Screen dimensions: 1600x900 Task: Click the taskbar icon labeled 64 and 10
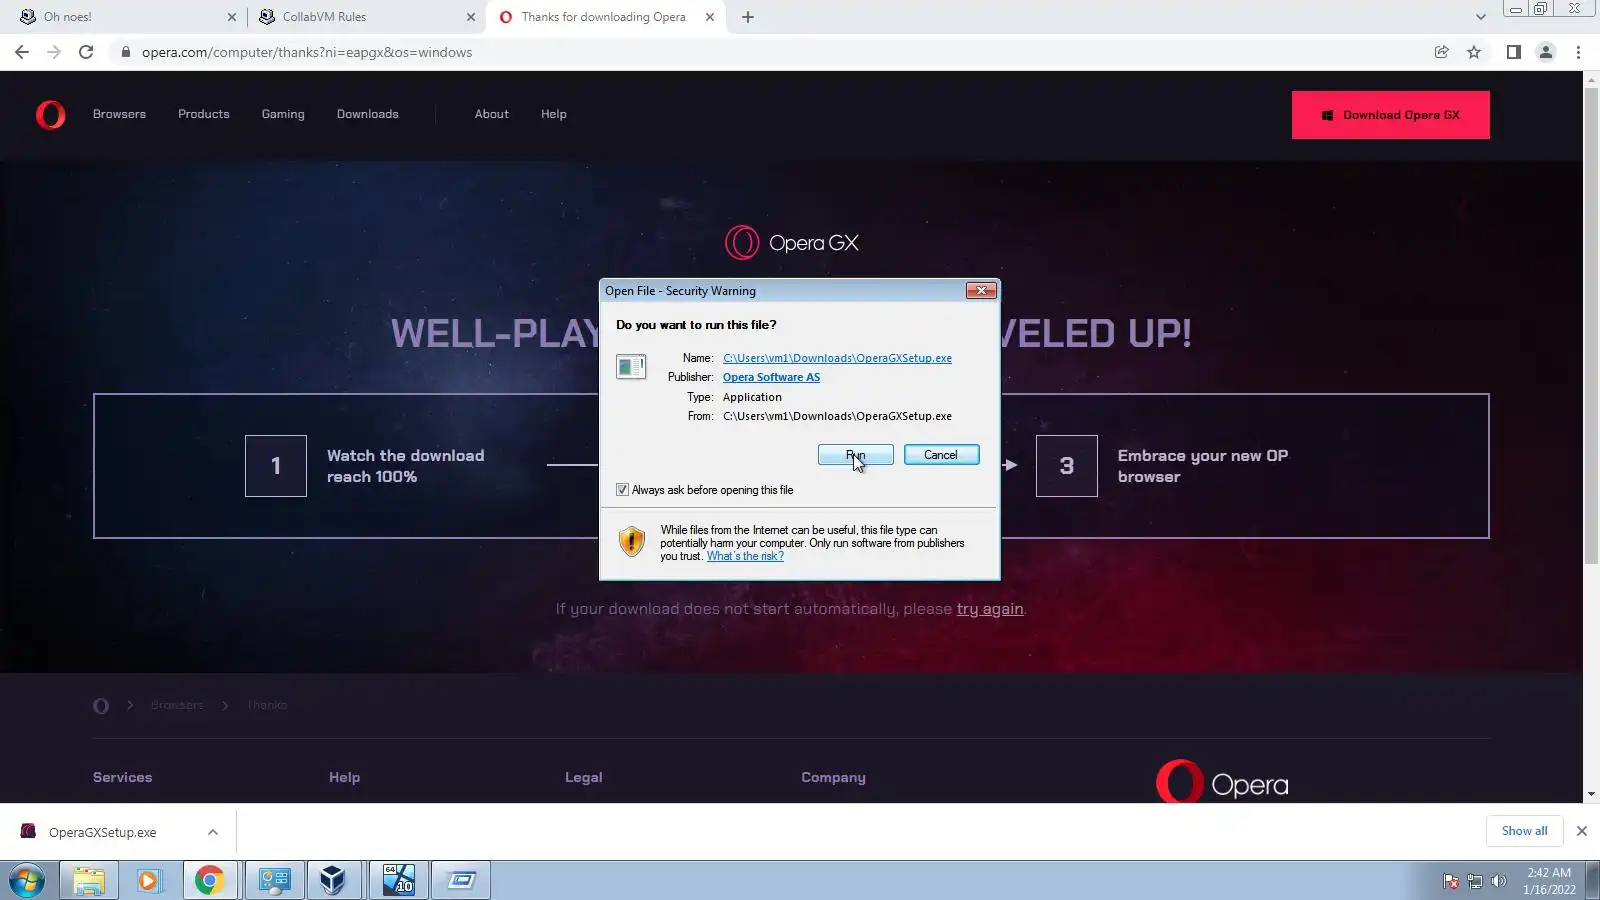tap(399, 881)
